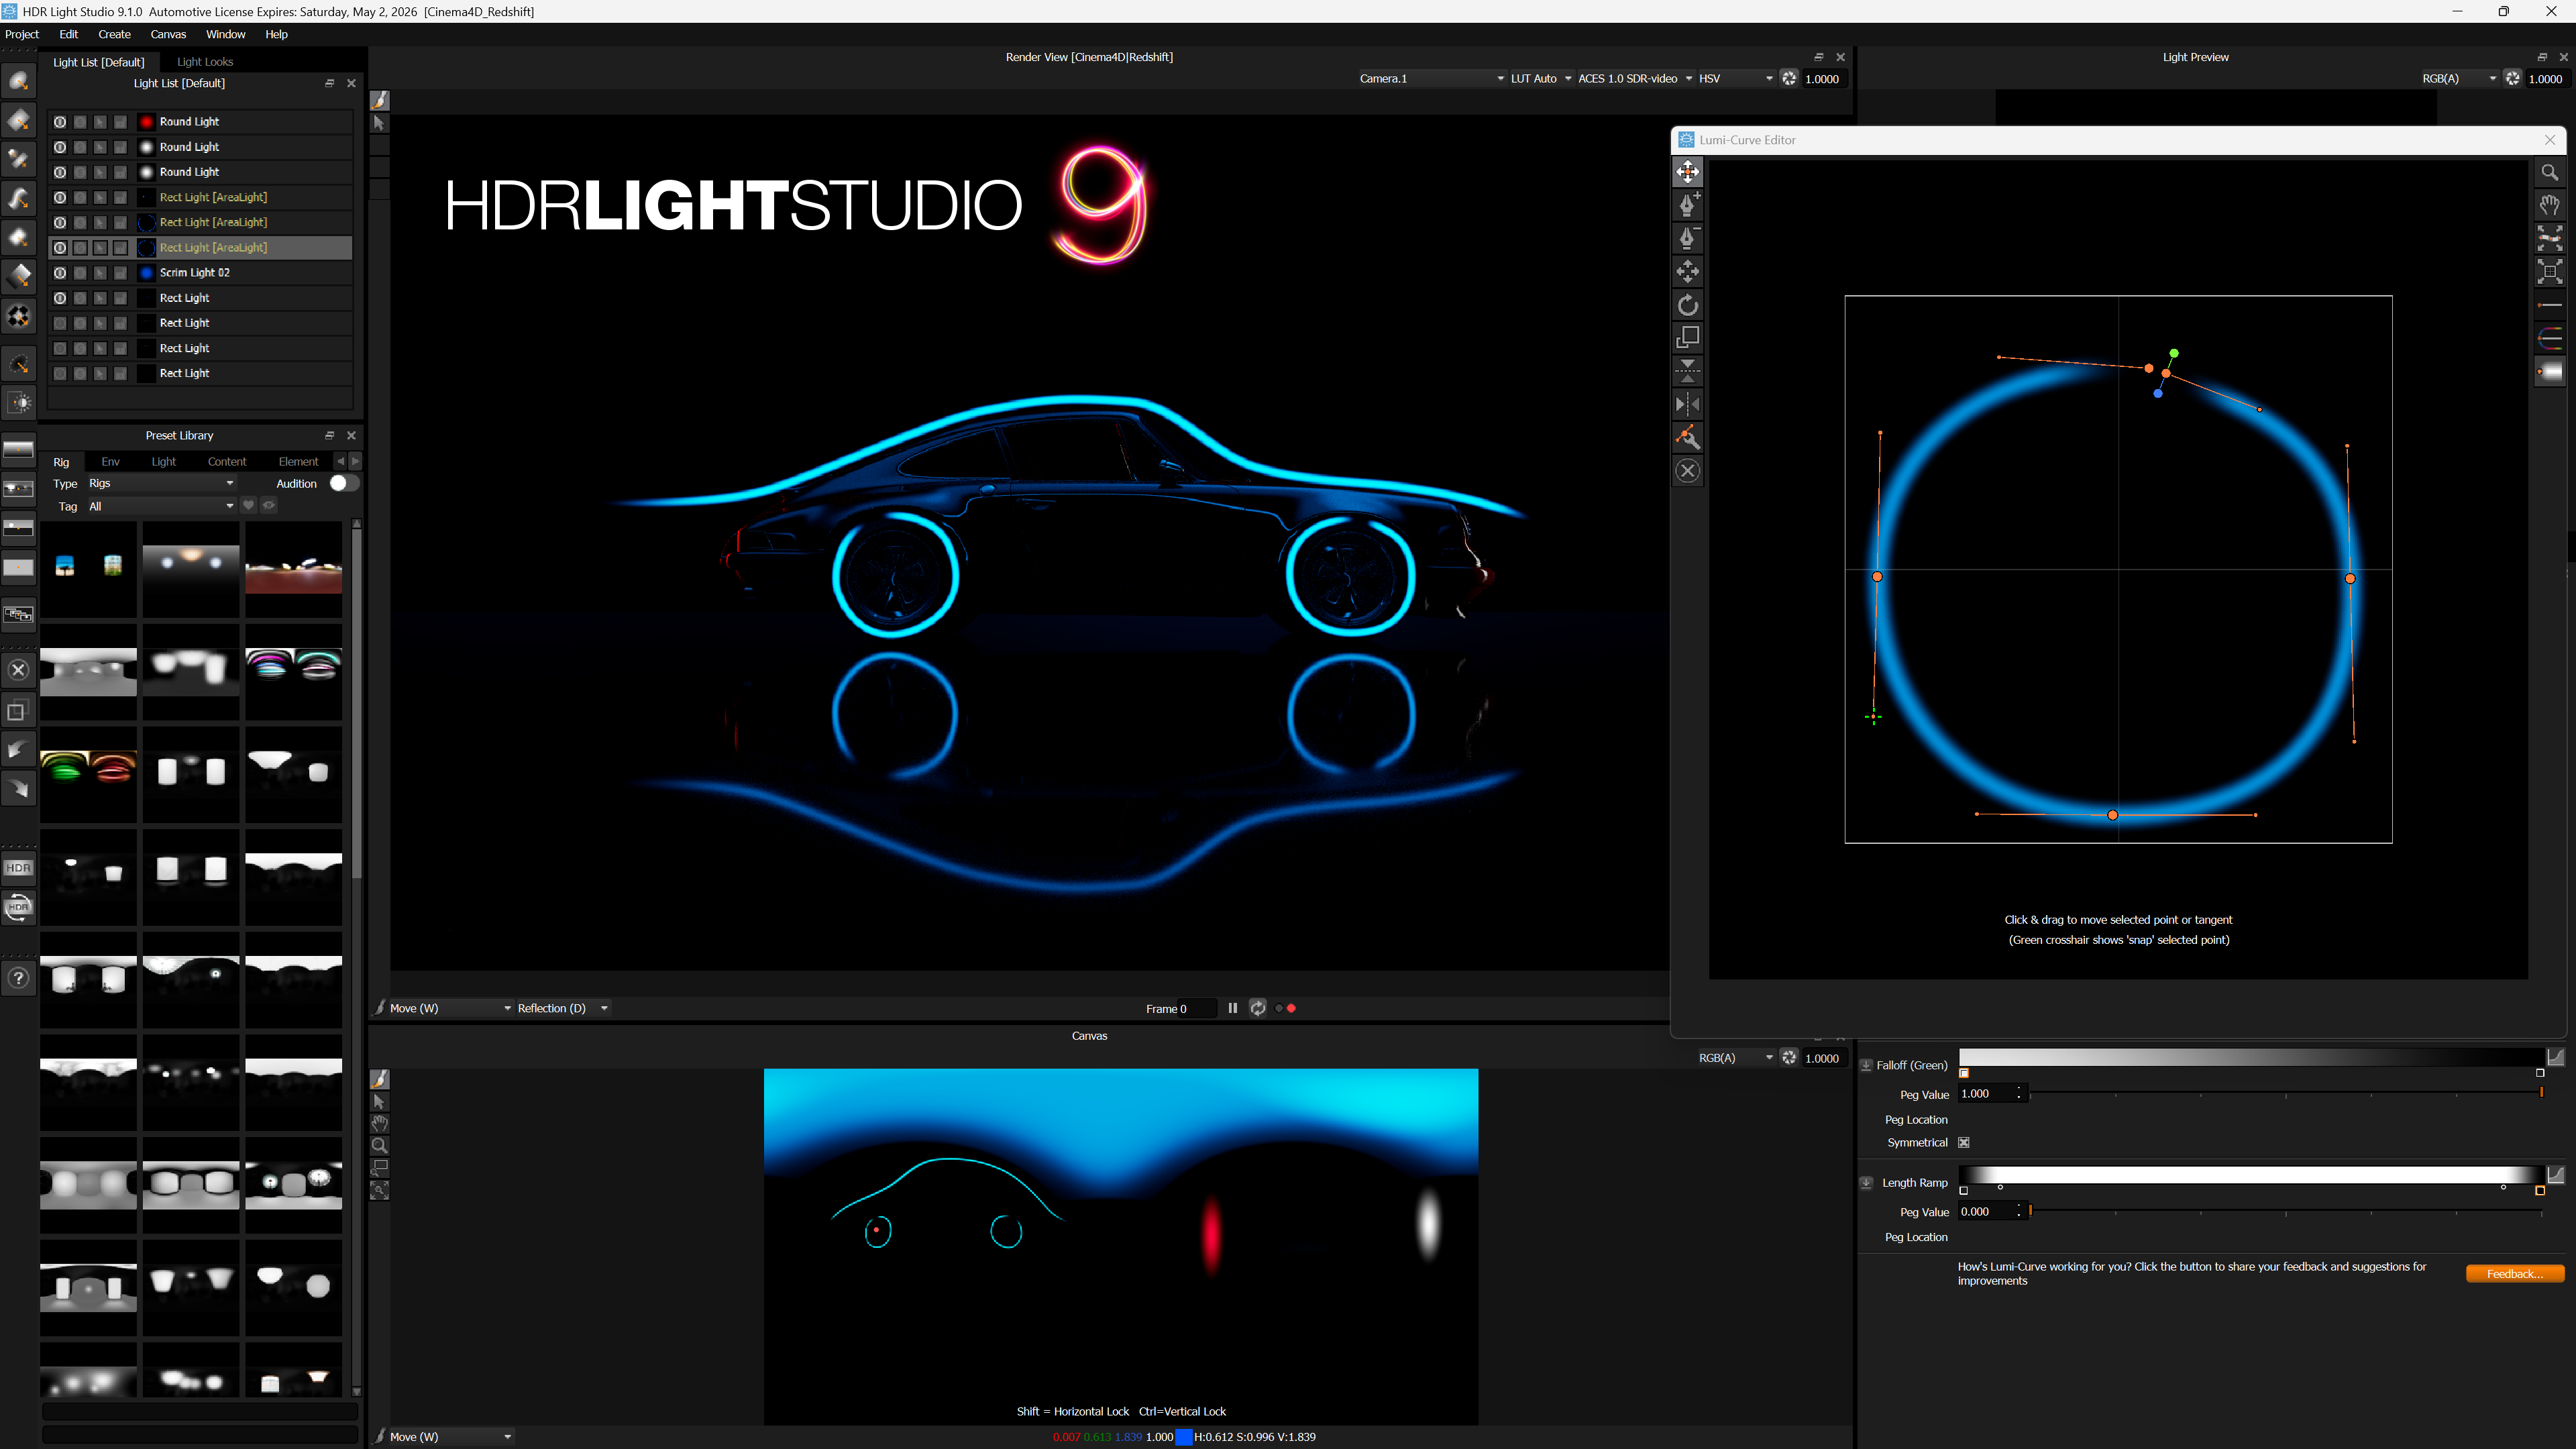
Task: Click fit curve to view icon
Action: tap(2550, 238)
